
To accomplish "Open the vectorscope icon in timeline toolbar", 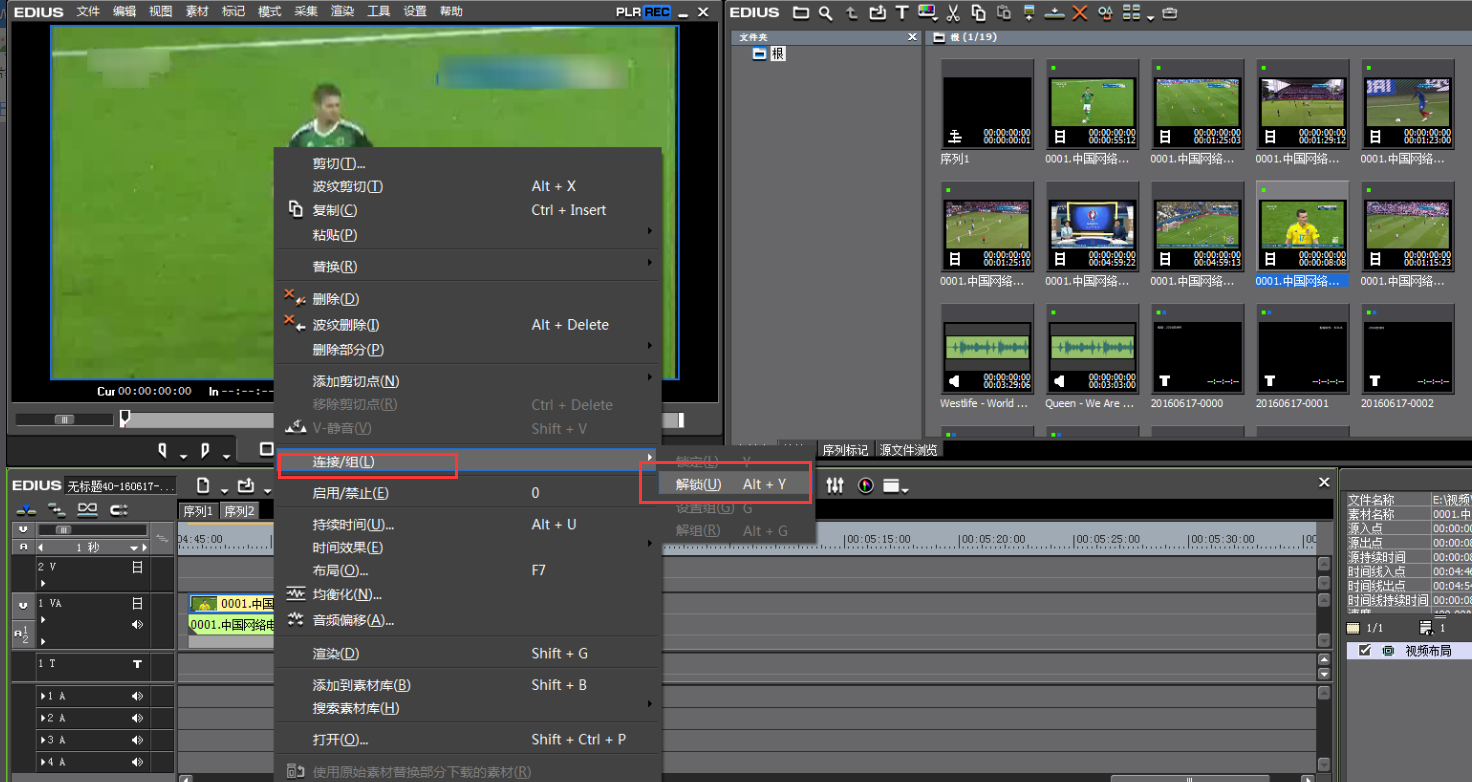I will 865,486.
